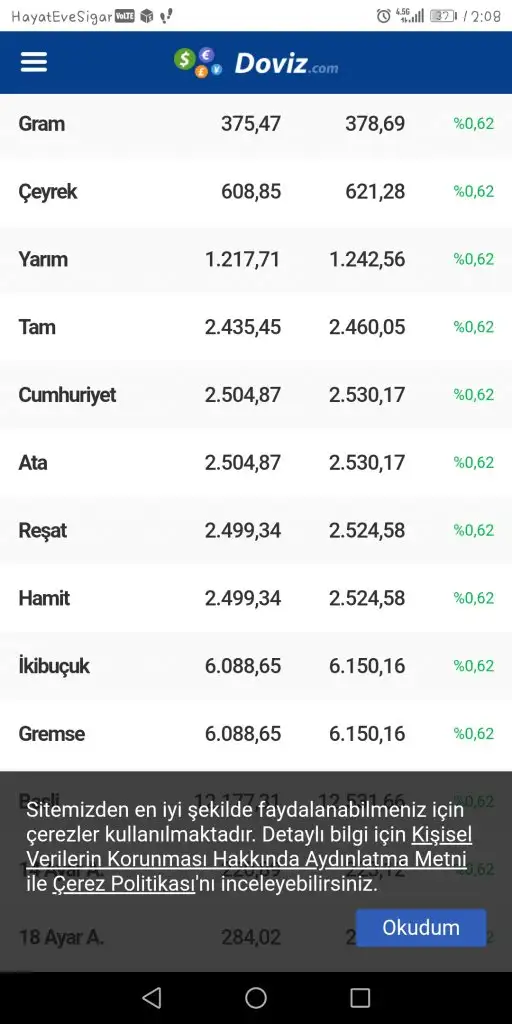Open the hamburger menu

pyautogui.click(x=34, y=62)
